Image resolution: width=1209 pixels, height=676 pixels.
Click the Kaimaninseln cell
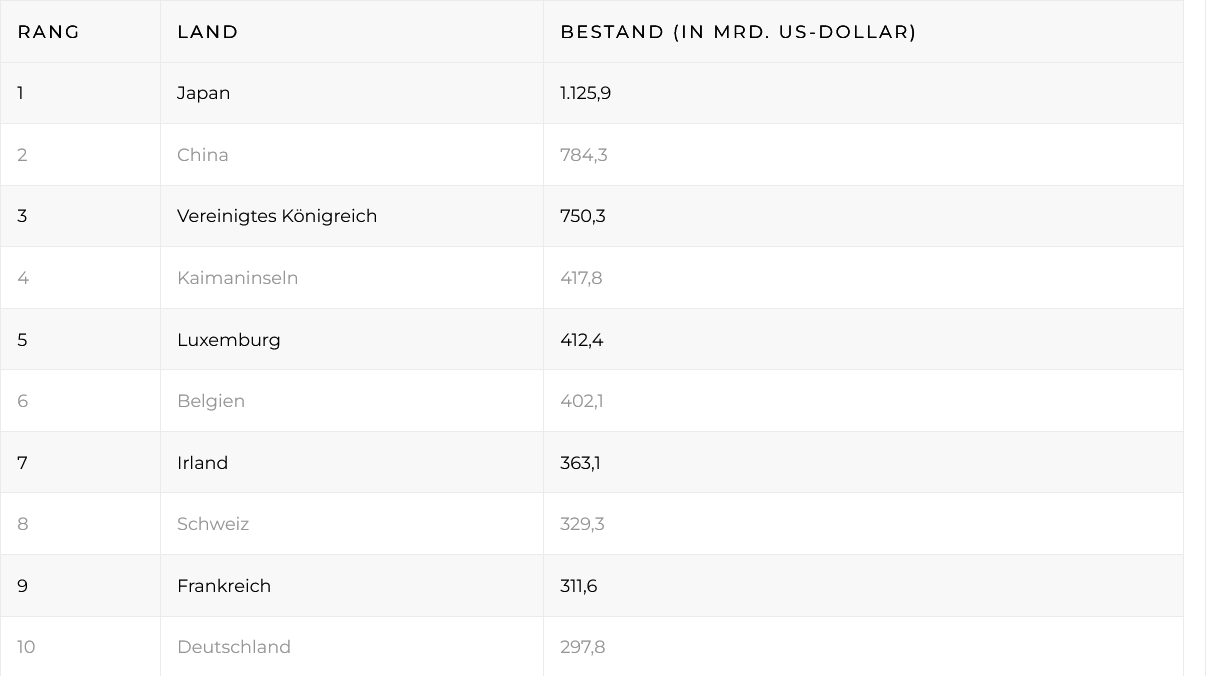click(238, 278)
